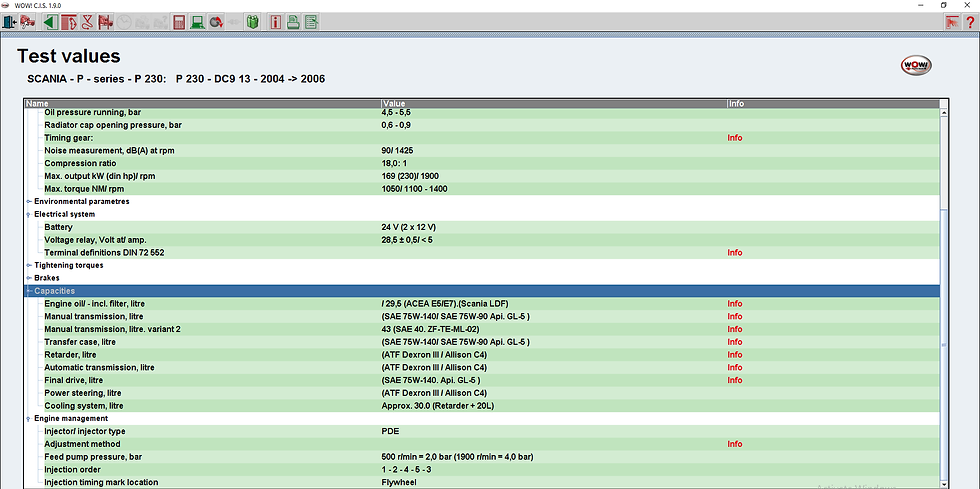Click the Name column header
This screenshot has height=489, width=980.
point(203,103)
